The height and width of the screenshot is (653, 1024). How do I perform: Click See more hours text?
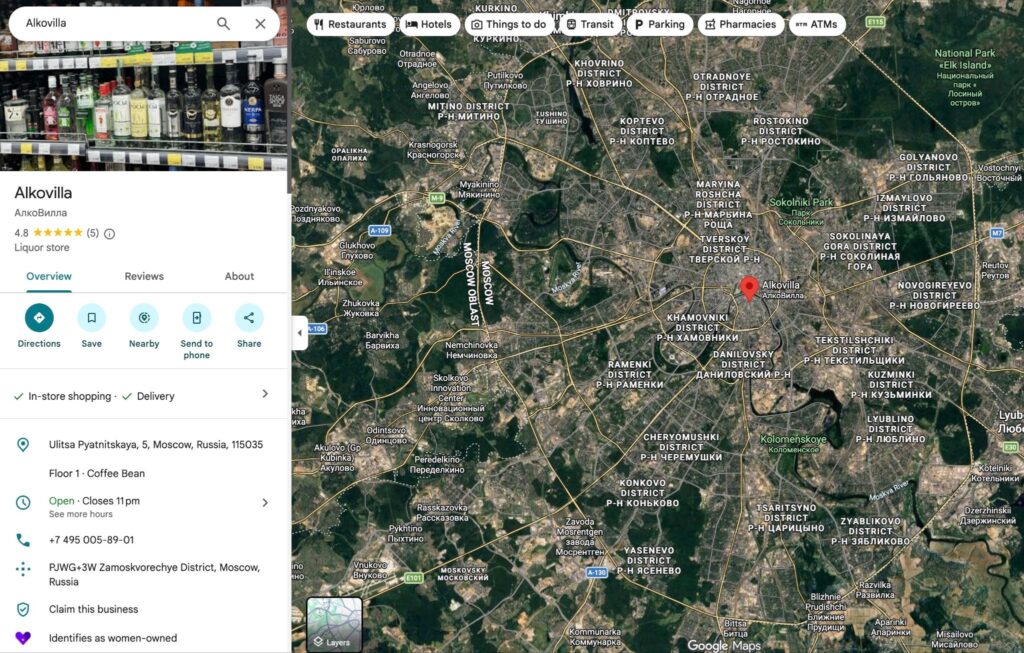(80, 515)
